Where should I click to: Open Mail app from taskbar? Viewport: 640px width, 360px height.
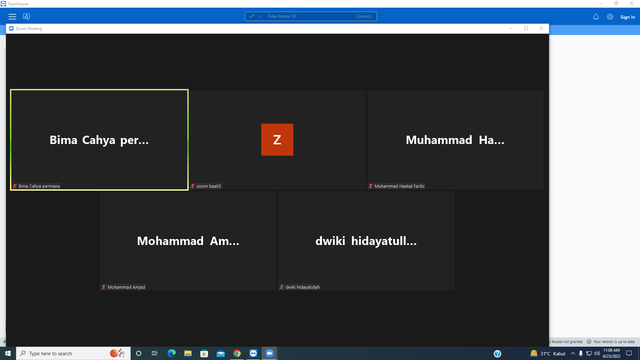coord(220,353)
